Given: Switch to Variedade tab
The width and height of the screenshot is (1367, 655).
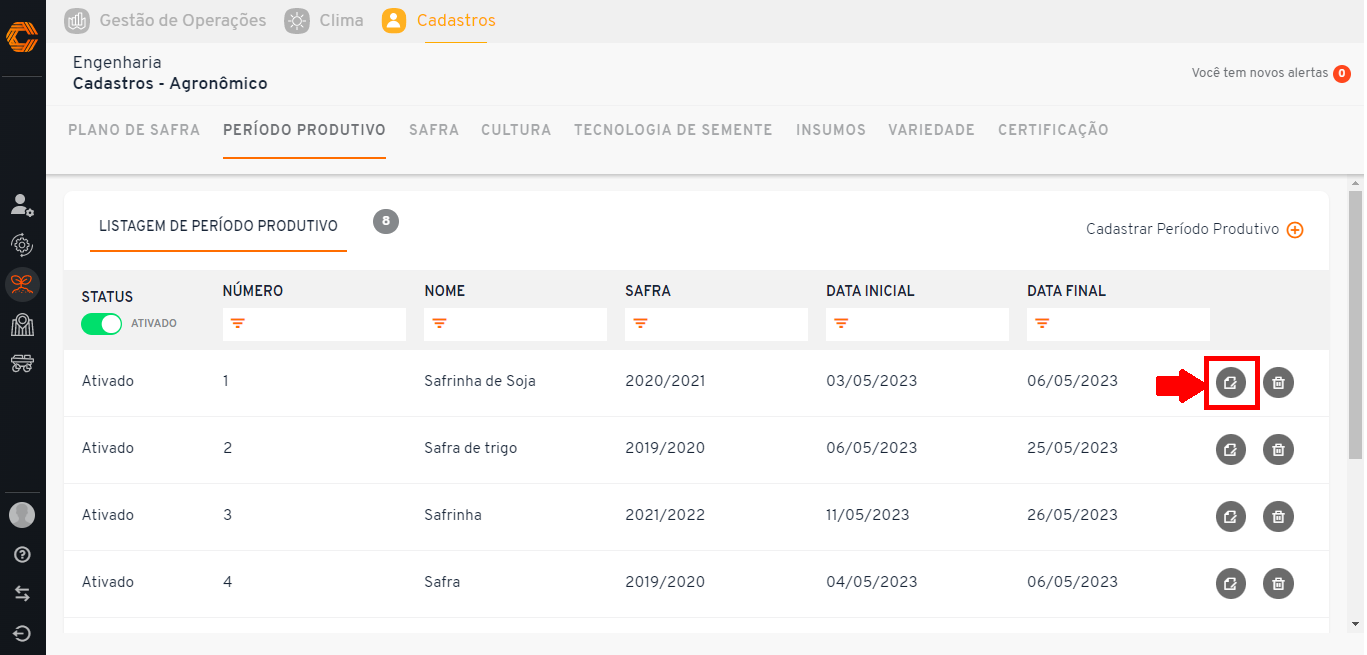Looking at the screenshot, I should [x=931, y=130].
